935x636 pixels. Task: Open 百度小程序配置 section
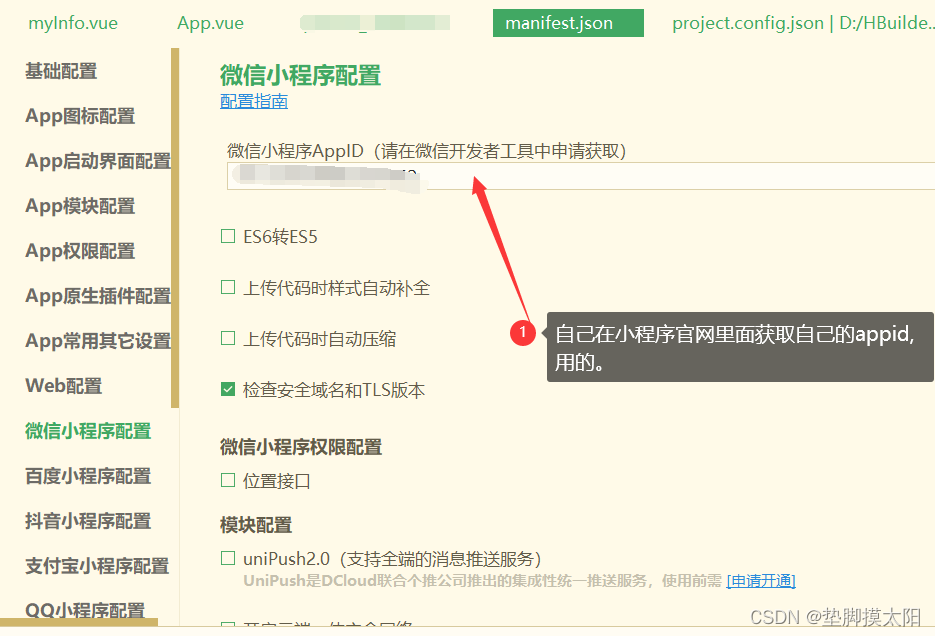[88, 476]
